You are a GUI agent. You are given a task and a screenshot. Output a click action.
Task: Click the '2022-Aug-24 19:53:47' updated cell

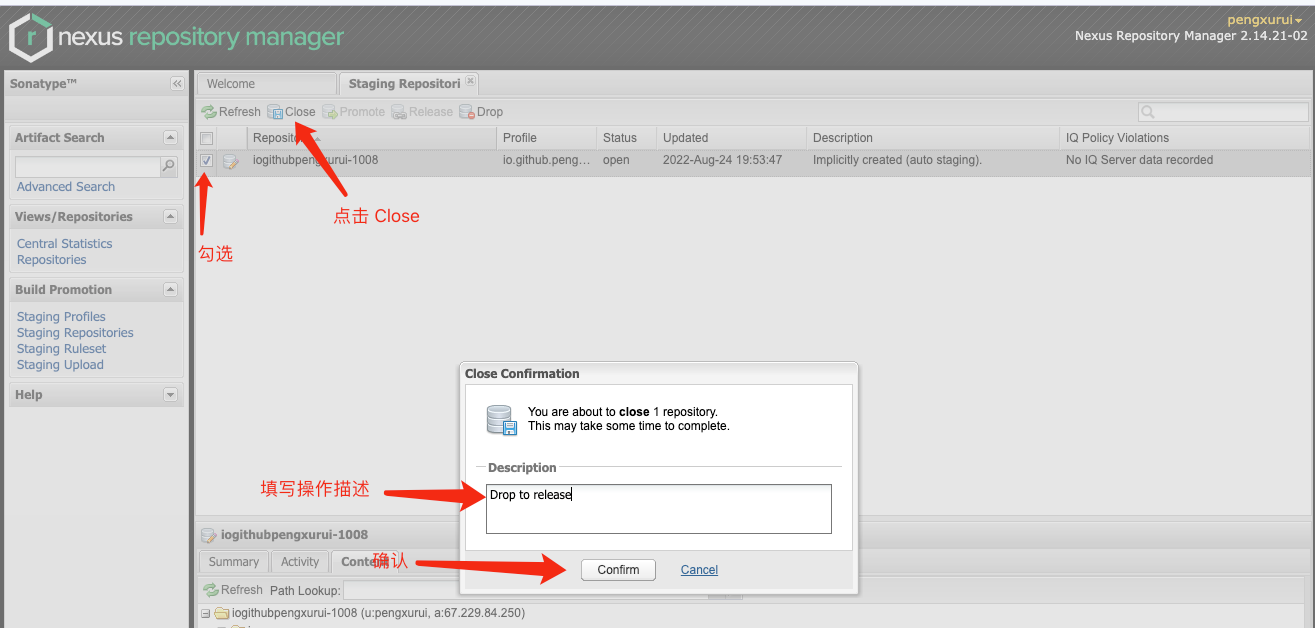[731, 160]
